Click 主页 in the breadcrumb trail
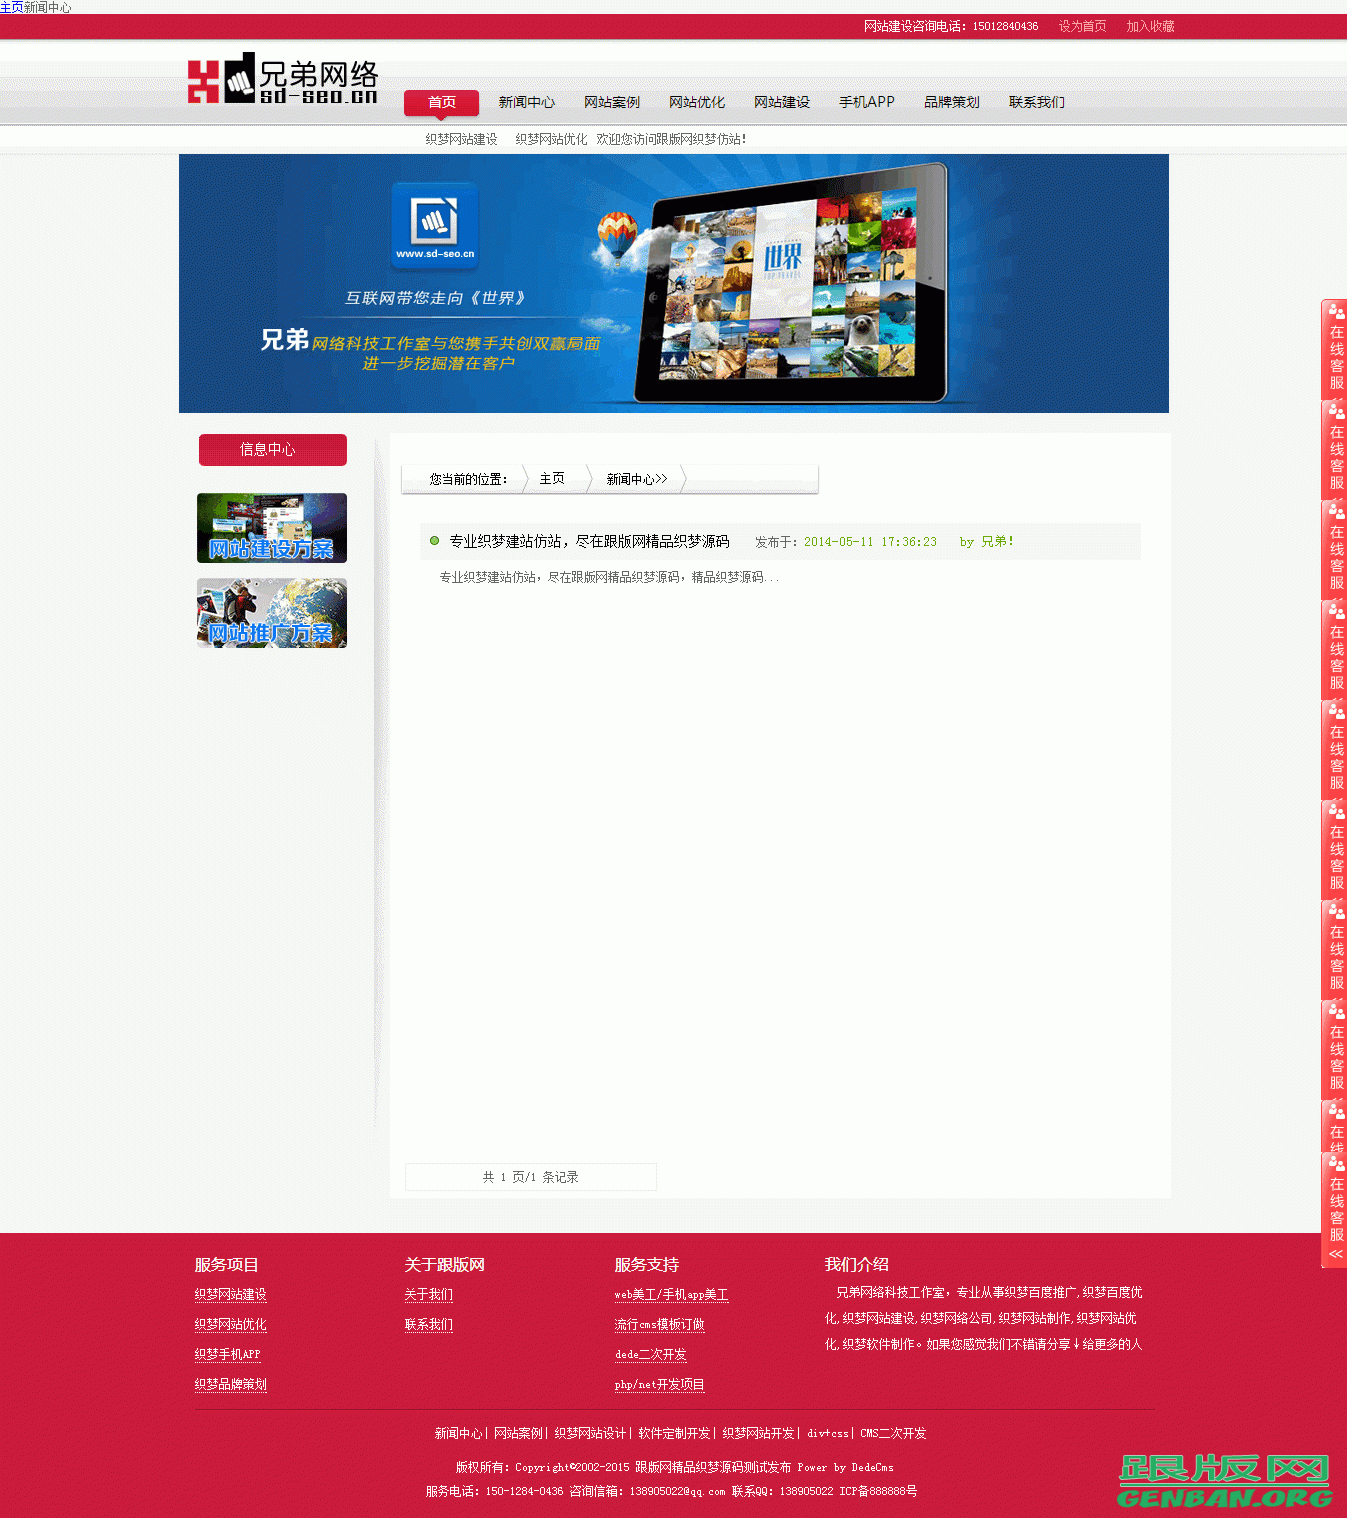The width and height of the screenshot is (1347, 1518). point(551,479)
